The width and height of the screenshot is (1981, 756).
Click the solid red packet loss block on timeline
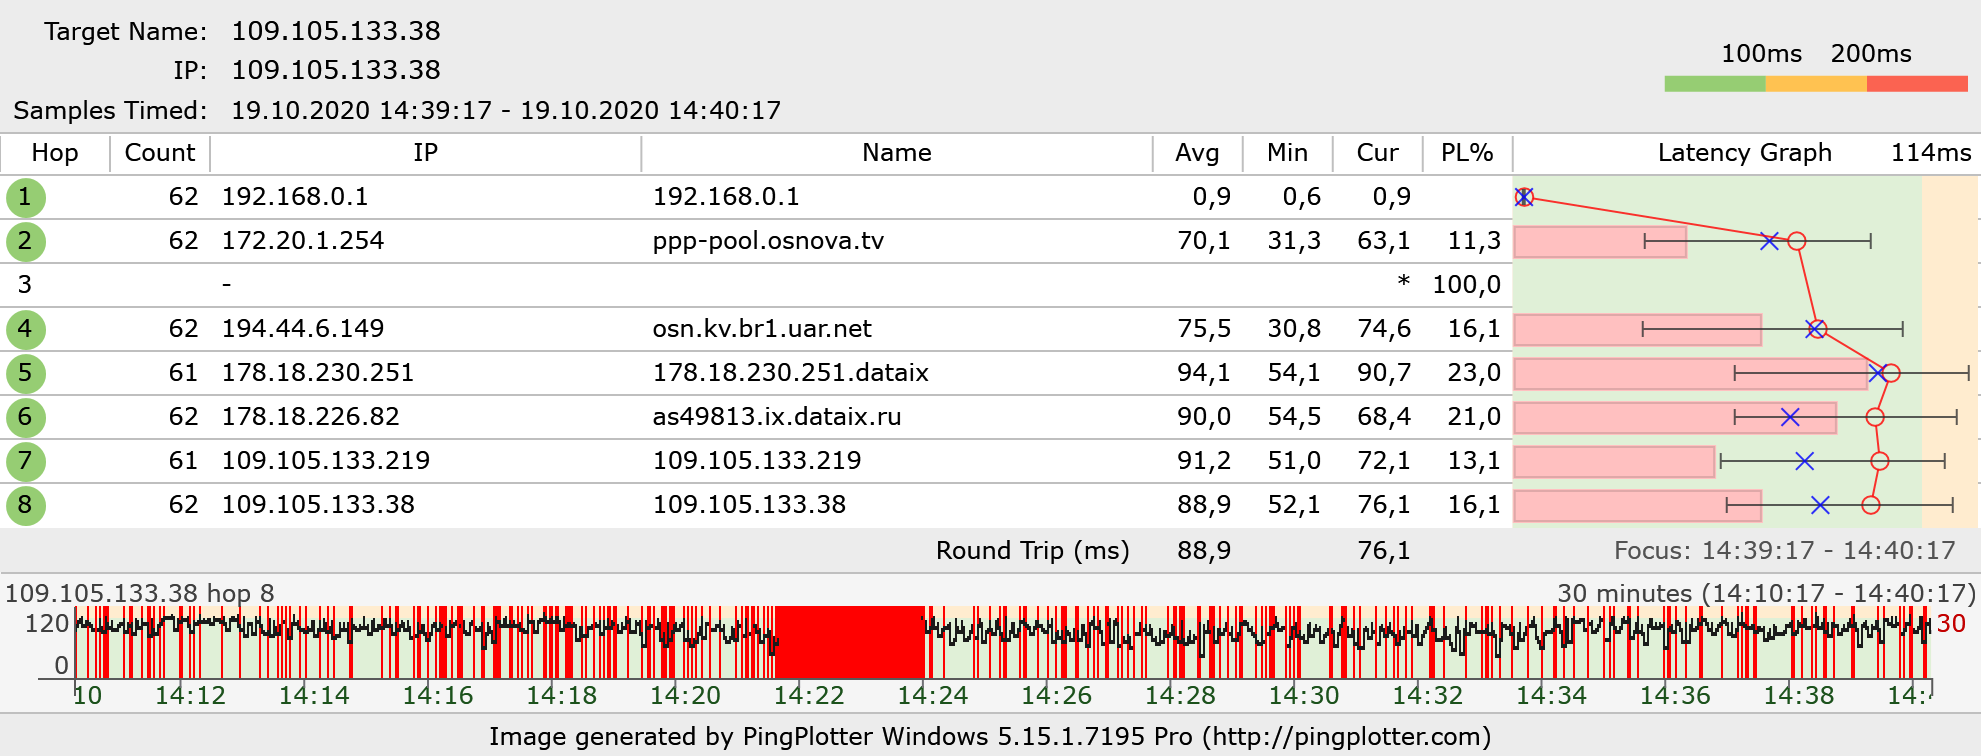point(850,642)
